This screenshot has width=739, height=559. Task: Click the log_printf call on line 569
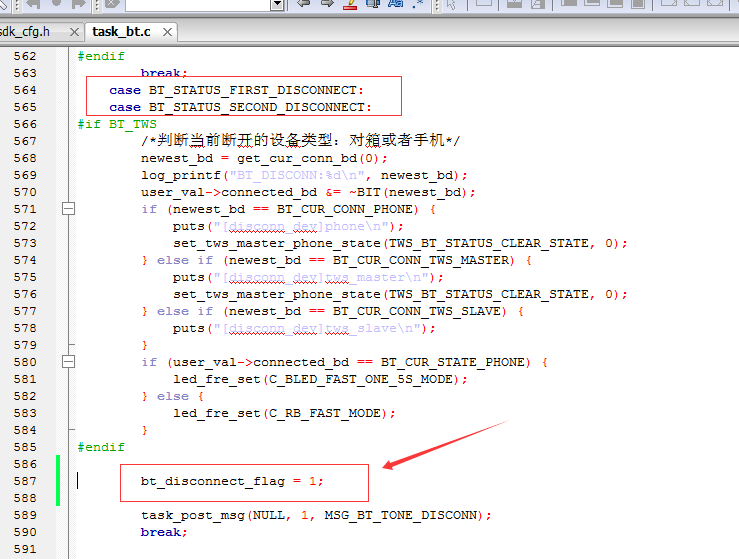click(x=304, y=175)
